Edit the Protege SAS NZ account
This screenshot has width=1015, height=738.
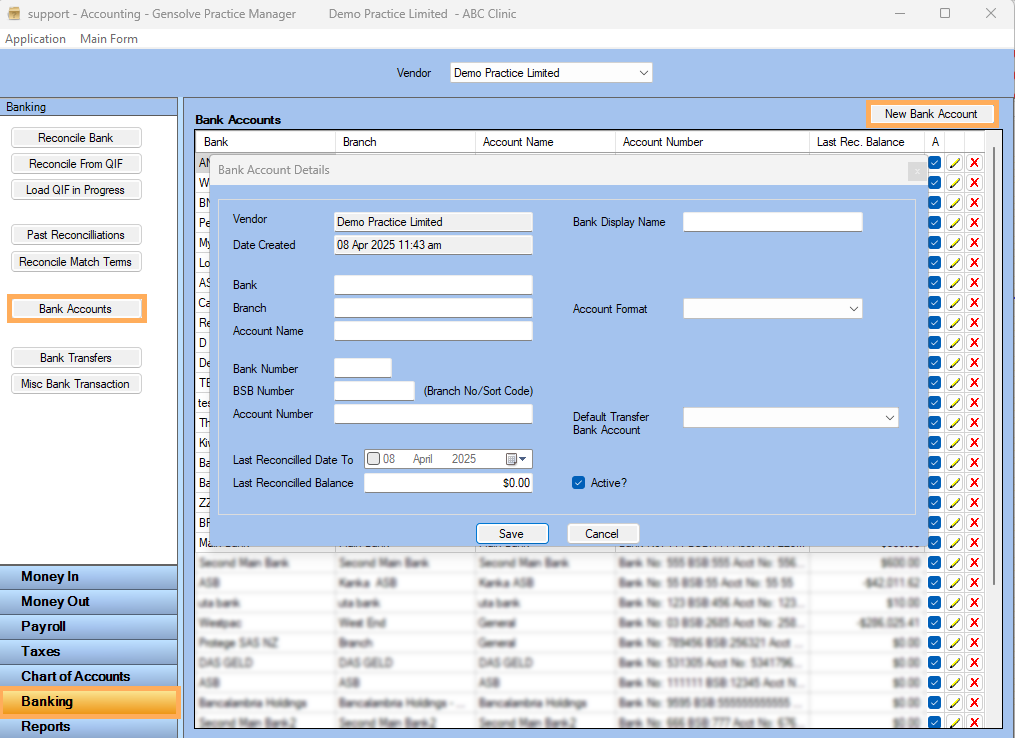pos(954,643)
